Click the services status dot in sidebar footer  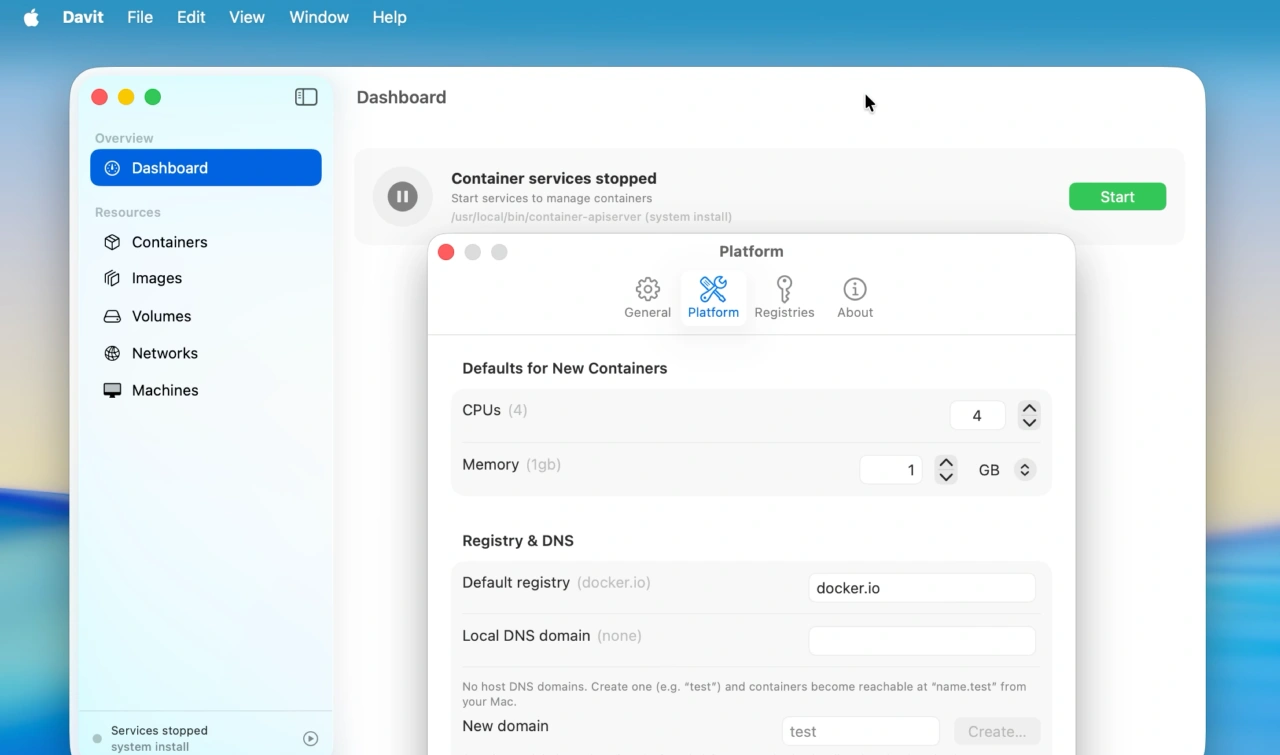(x=97, y=739)
